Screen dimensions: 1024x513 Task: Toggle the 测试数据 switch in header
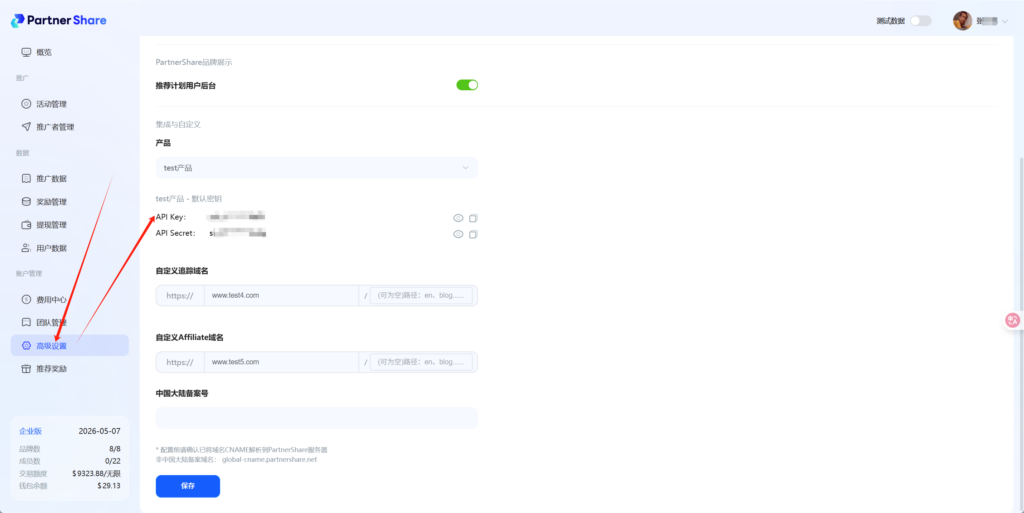920,20
